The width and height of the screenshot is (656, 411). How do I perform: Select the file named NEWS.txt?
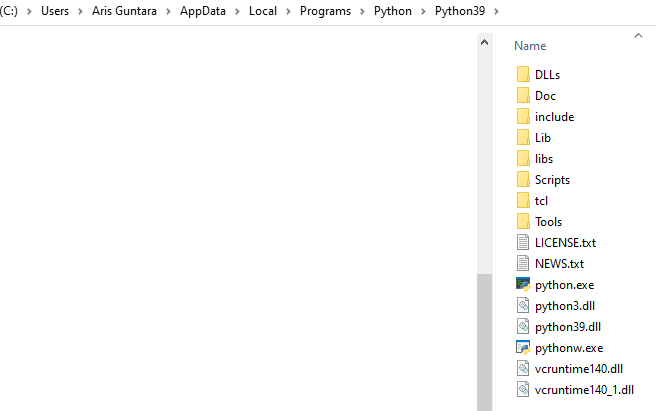pyautogui.click(x=559, y=264)
